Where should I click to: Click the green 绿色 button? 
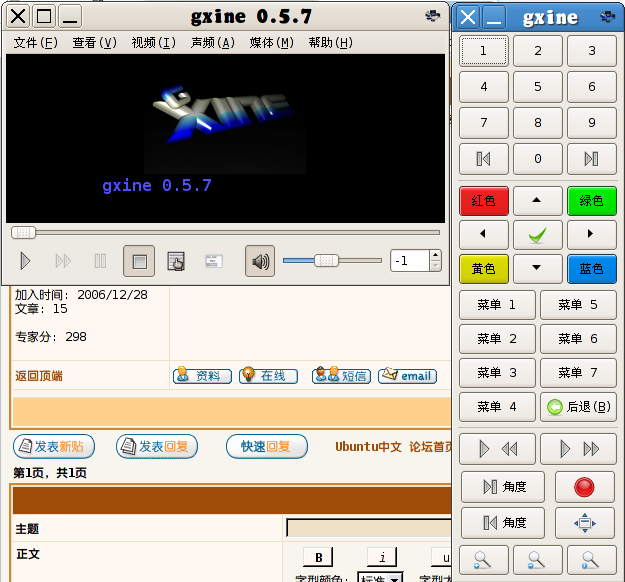[592, 201]
